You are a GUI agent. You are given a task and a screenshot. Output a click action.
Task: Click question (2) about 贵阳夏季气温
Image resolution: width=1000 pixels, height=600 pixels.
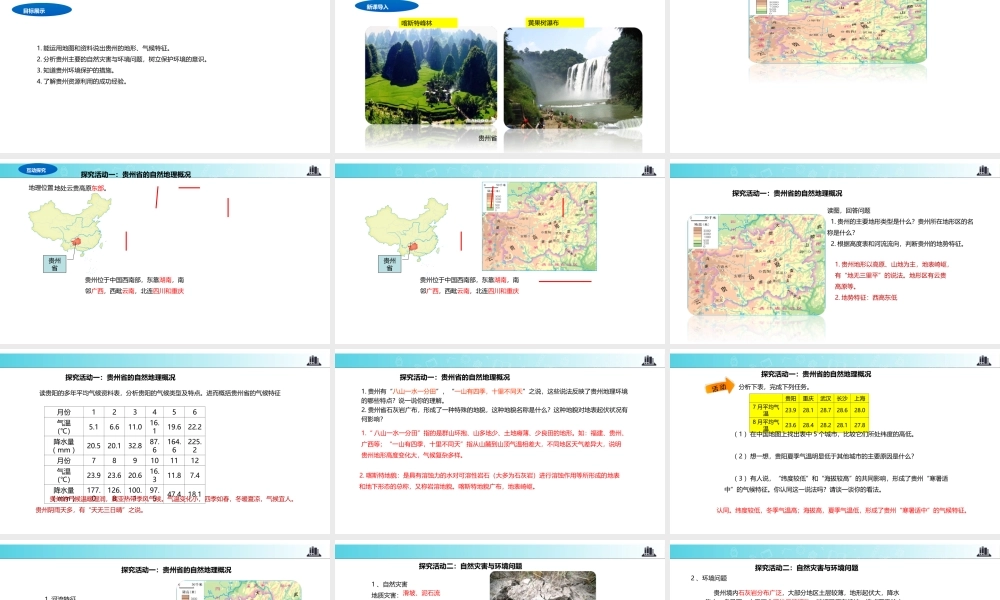coord(824,456)
